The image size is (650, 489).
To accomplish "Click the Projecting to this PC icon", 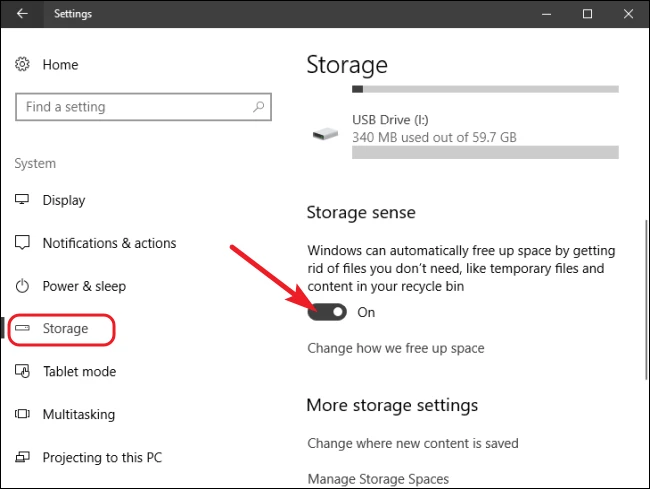I will [x=23, y=457].
